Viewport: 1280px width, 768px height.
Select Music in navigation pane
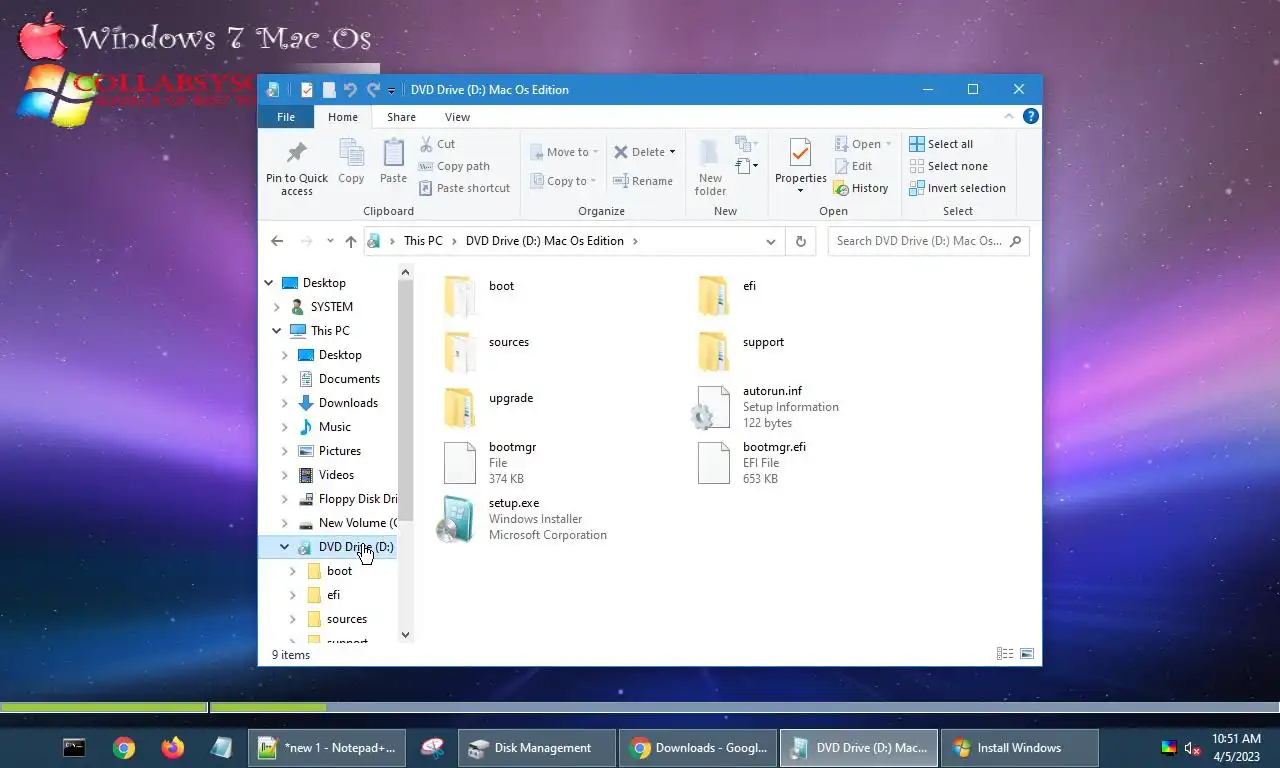tap(334, 427)
